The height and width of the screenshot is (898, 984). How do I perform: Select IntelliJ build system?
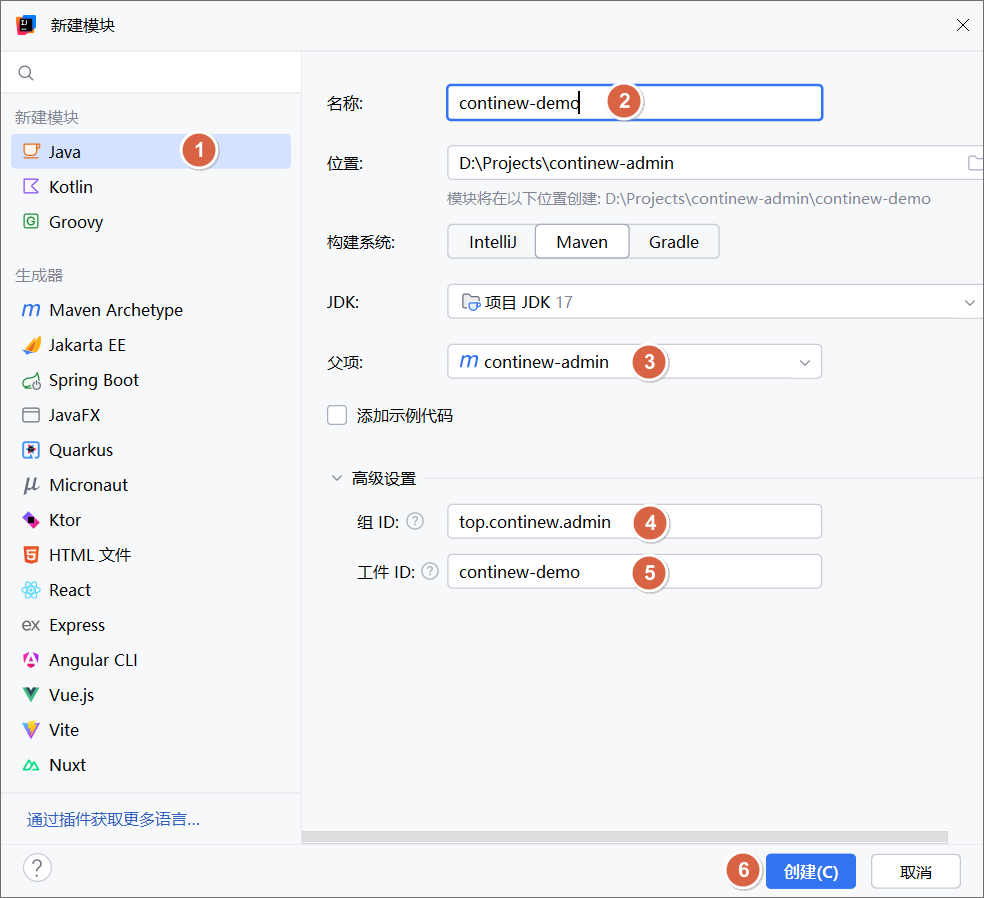click(x=492, y=242)
